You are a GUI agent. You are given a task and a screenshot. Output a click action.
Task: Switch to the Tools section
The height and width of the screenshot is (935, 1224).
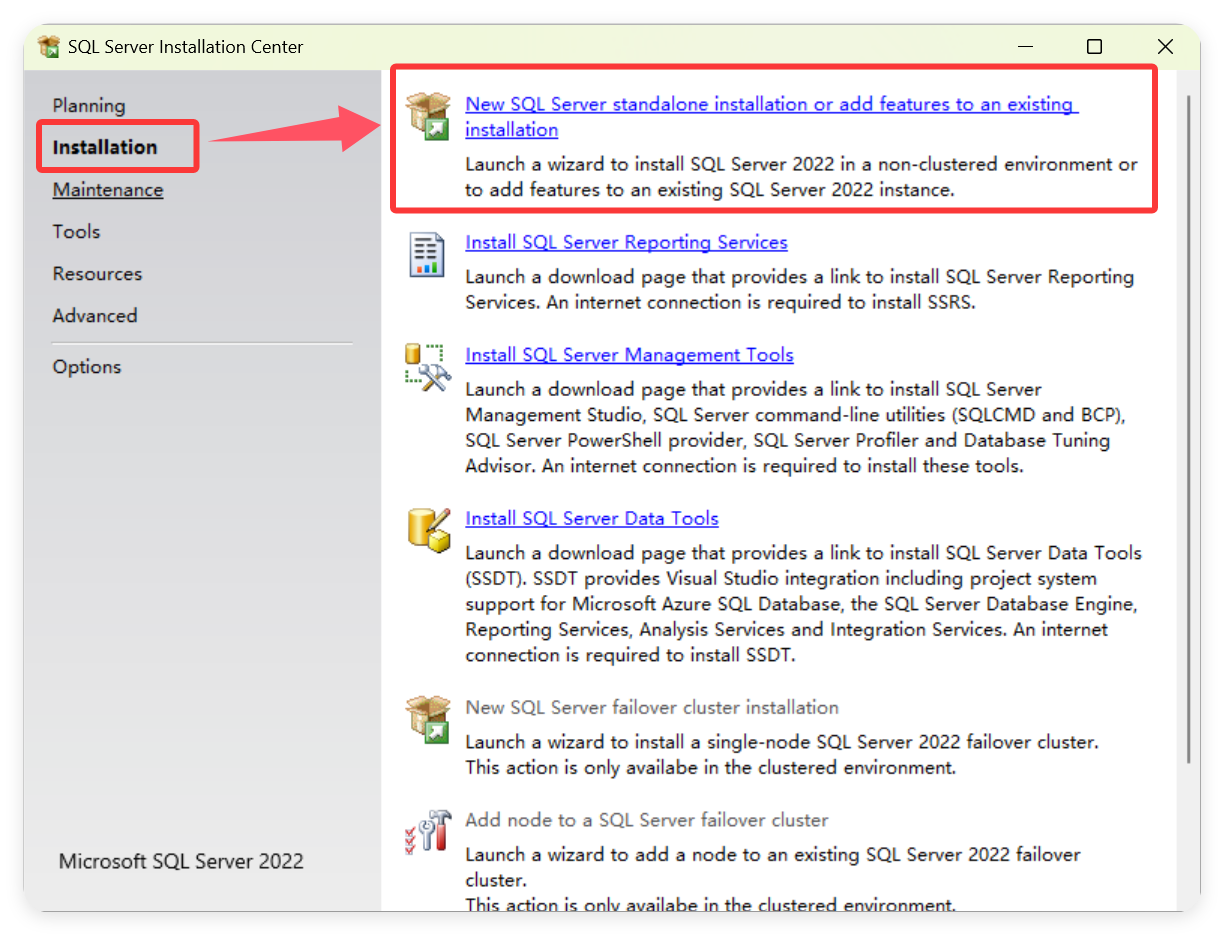click(76, 231)
